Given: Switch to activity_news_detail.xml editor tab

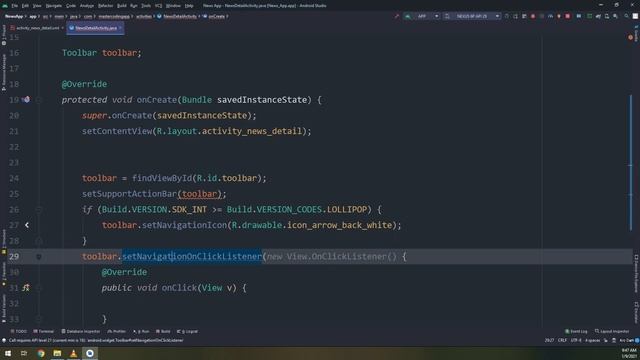Looking at the screenshot, I should tap(36, 28).
